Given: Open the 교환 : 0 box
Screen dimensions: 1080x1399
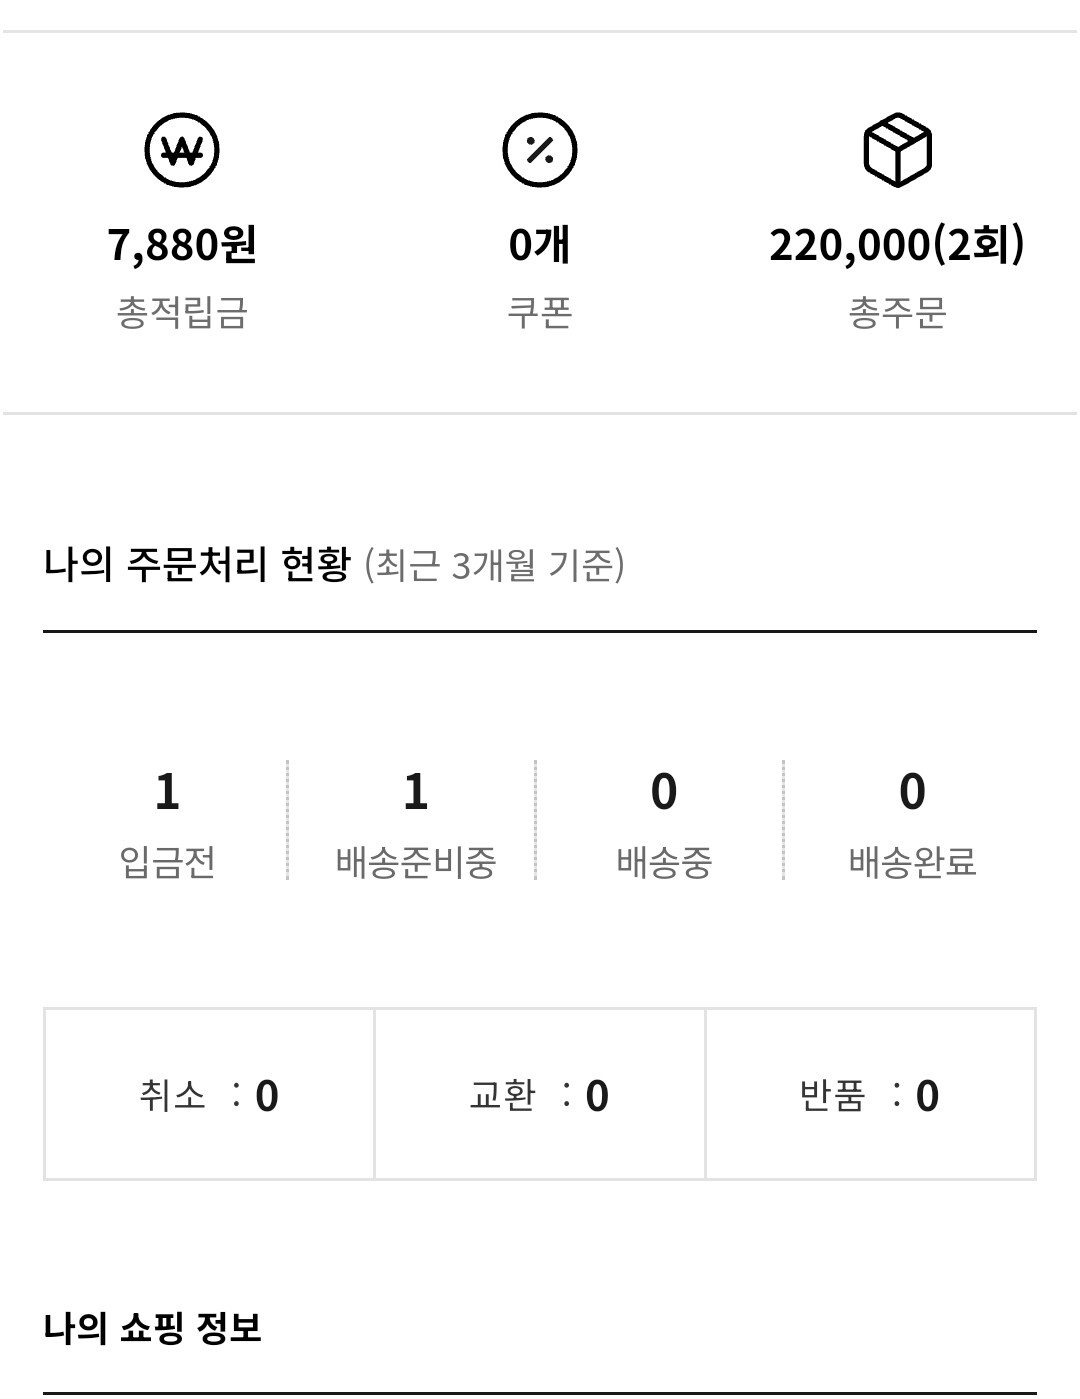Looking at the screenshot, I should [540, 1094].
